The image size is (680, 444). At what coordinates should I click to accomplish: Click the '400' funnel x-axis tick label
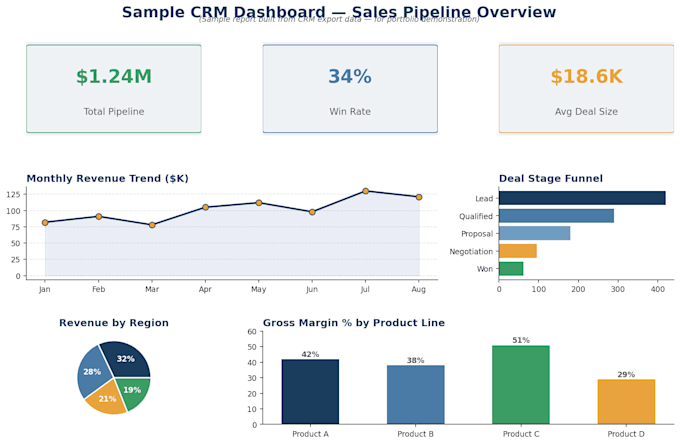coord(657,289)
